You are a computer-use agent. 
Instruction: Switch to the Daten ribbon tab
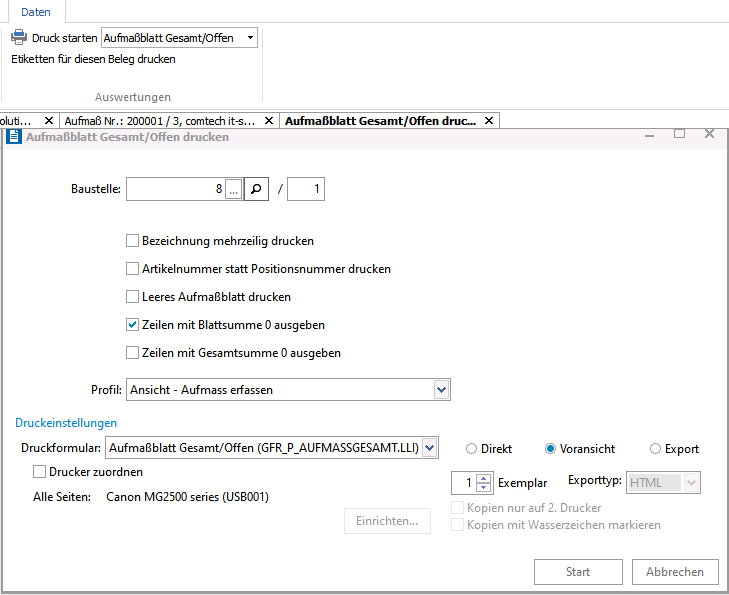tap(36, 12)
